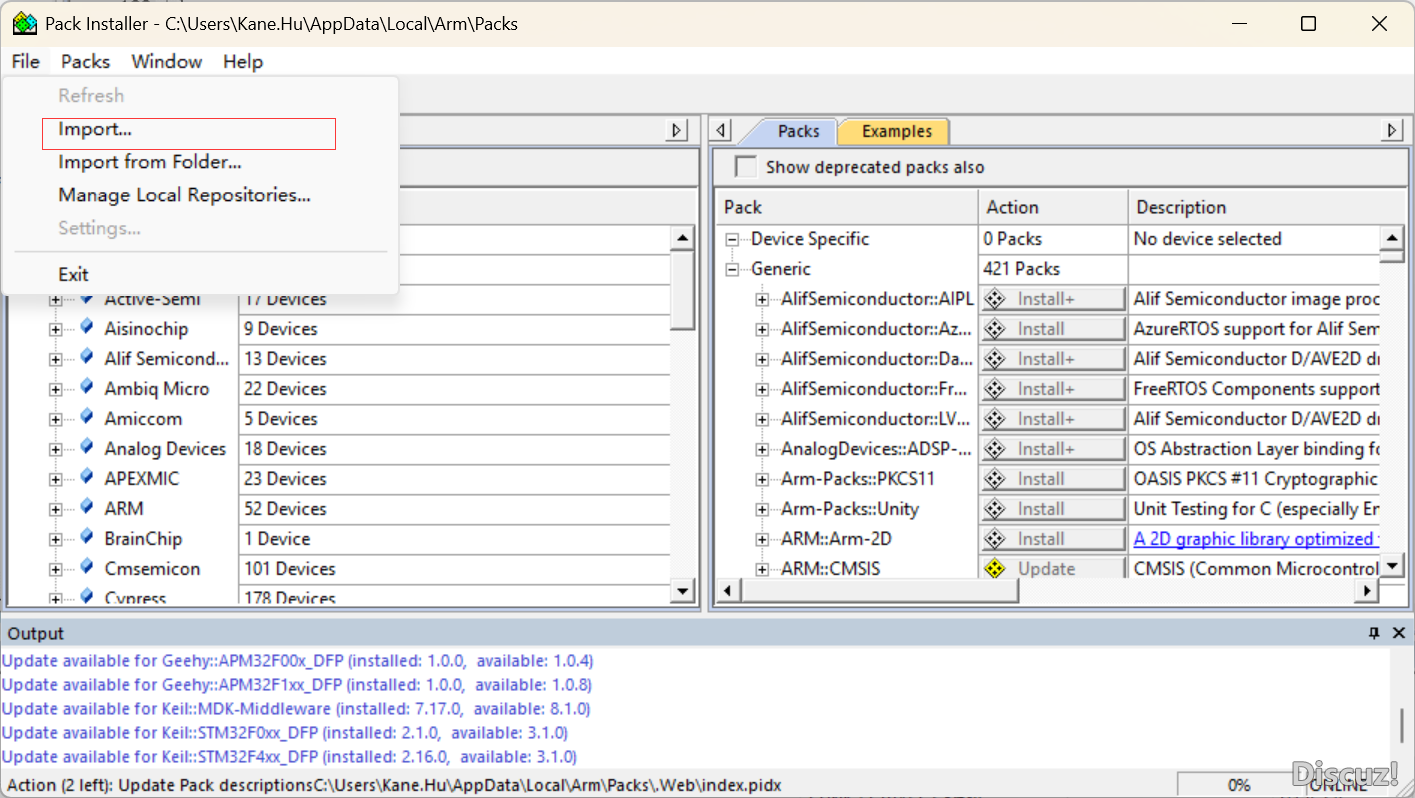Expand the Ambiq Micro vendor node
The width and height of the screenshot is (1415, 798).
coord(56,389)
